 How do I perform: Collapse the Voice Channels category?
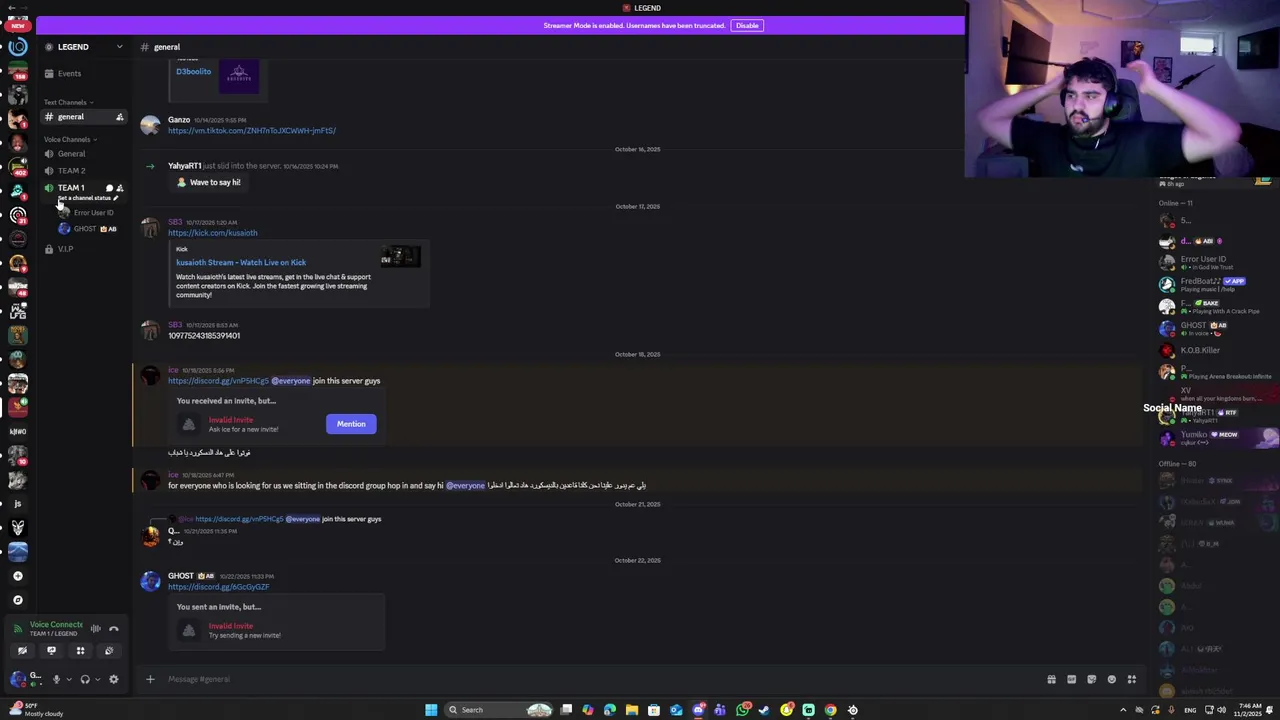click(x=69, y=139)
